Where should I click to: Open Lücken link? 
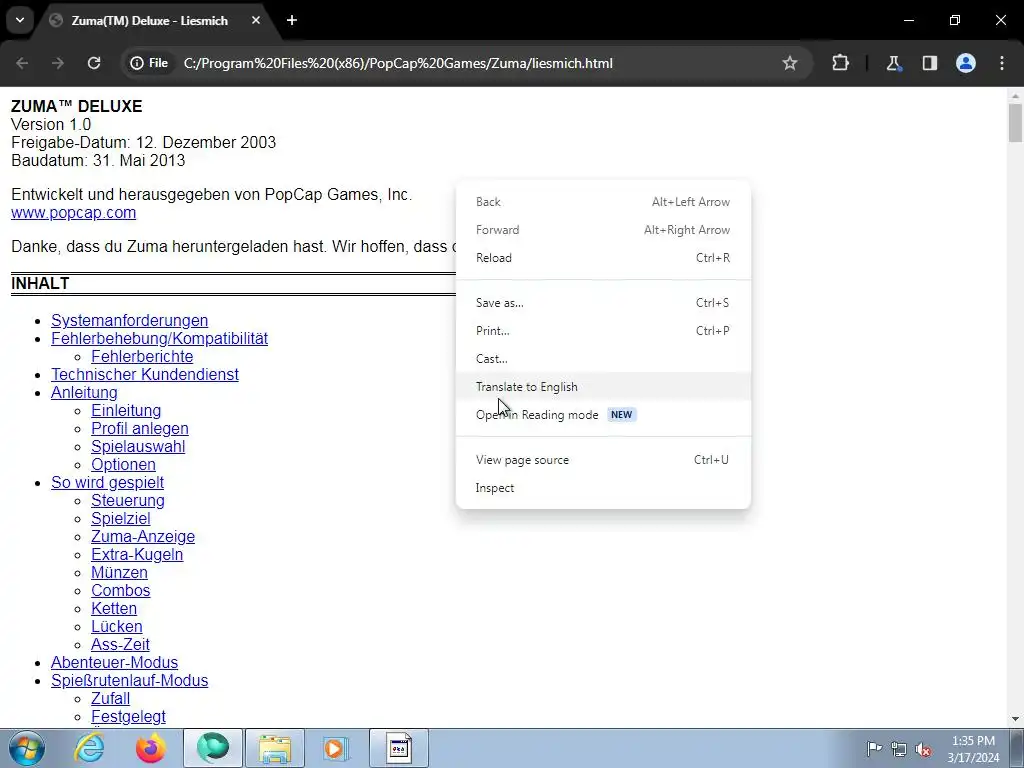point(117,626)
